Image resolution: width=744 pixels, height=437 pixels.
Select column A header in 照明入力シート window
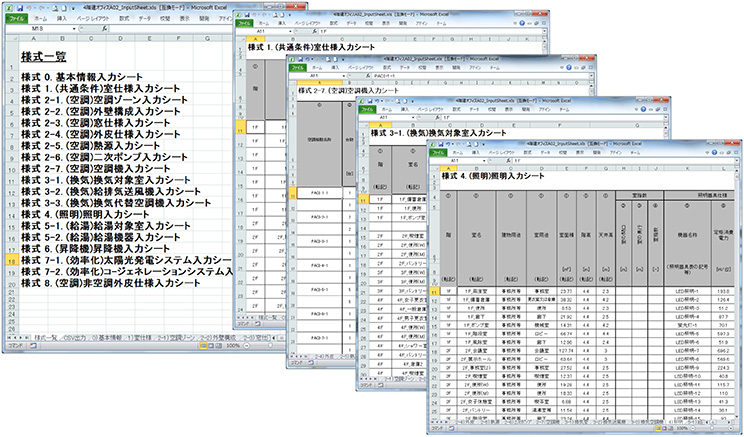(x=448, y=168)
